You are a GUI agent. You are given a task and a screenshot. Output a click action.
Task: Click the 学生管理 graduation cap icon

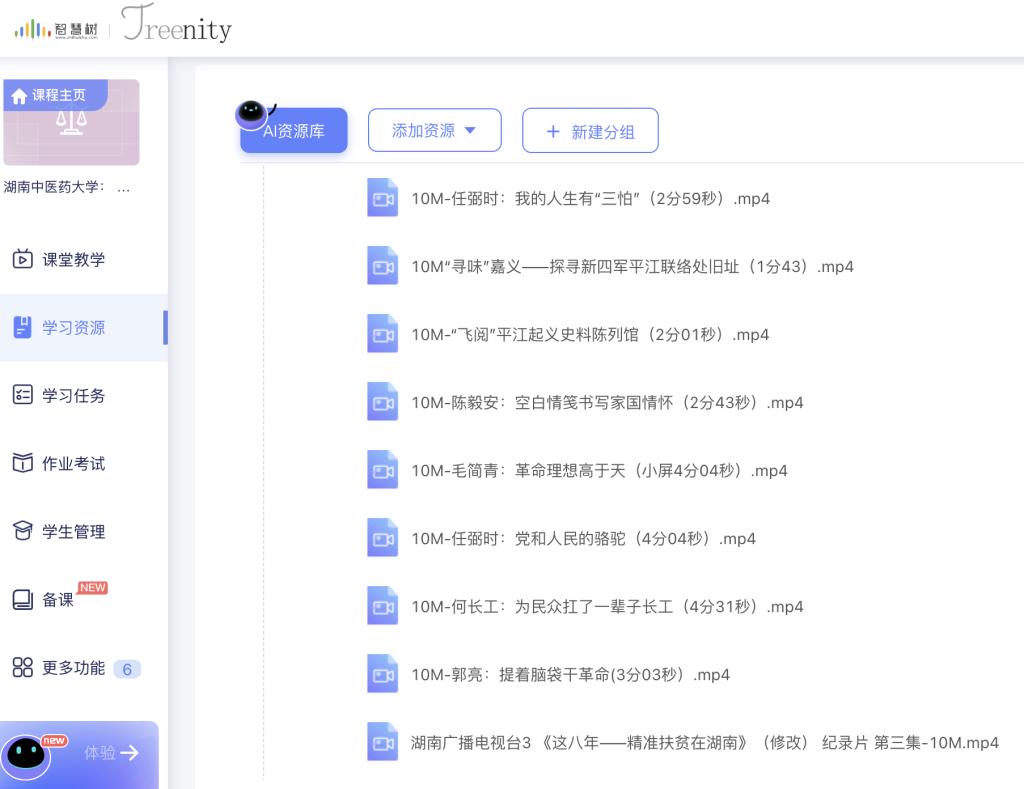tap(22, 532)
